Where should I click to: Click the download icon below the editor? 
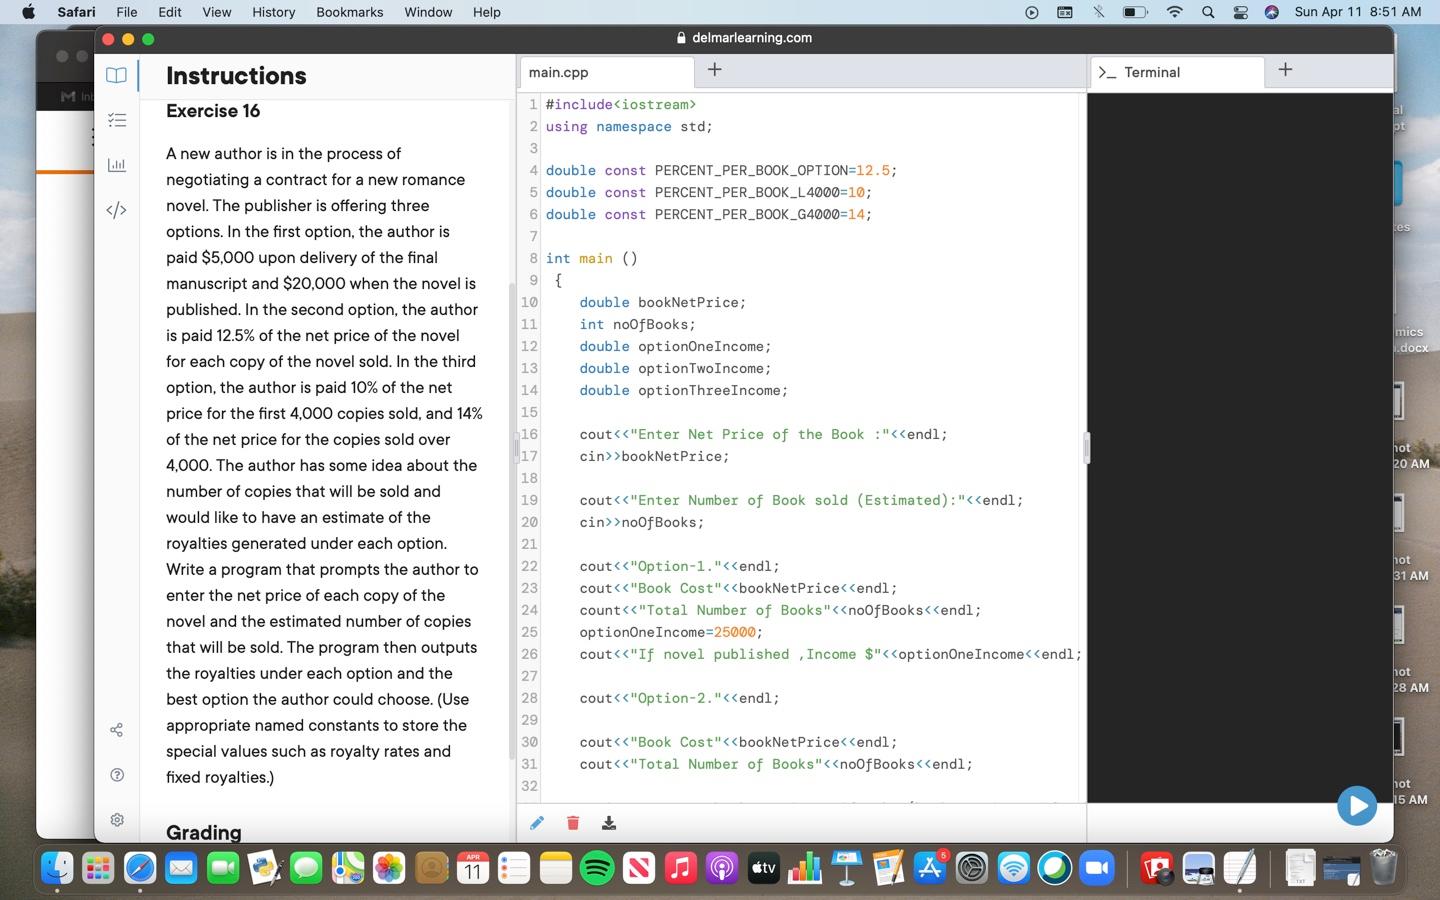click(x=609, y=823)
